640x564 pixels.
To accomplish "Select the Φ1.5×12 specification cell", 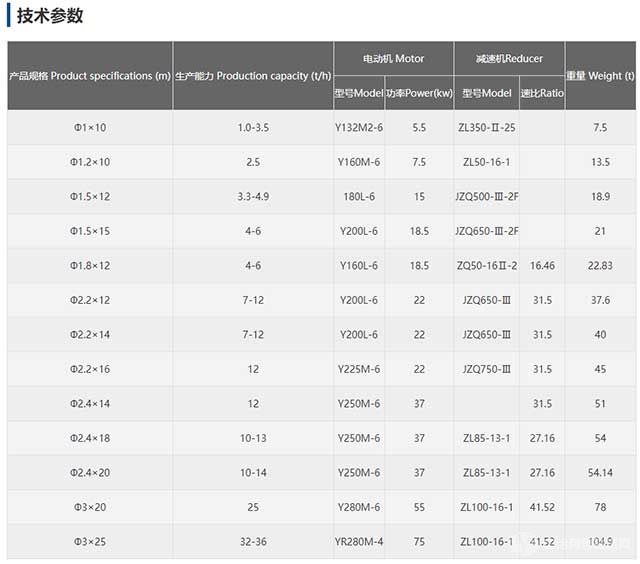I will pyautogui.click(x=90, y=196).
